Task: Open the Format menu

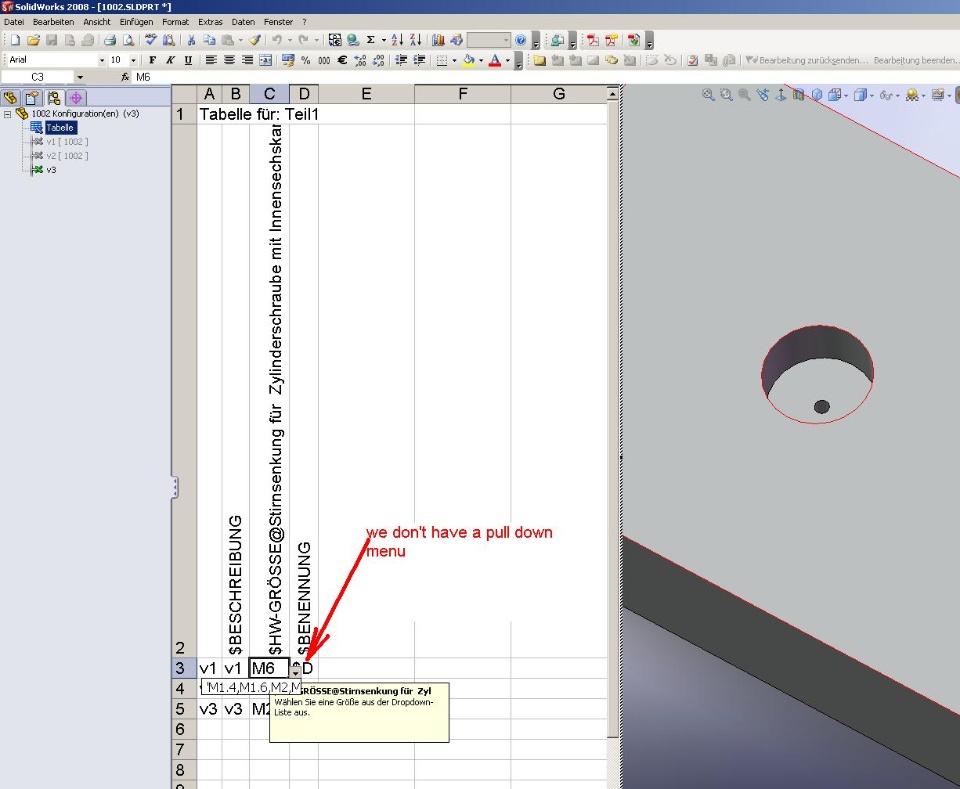Action: (x=175, y=22)
